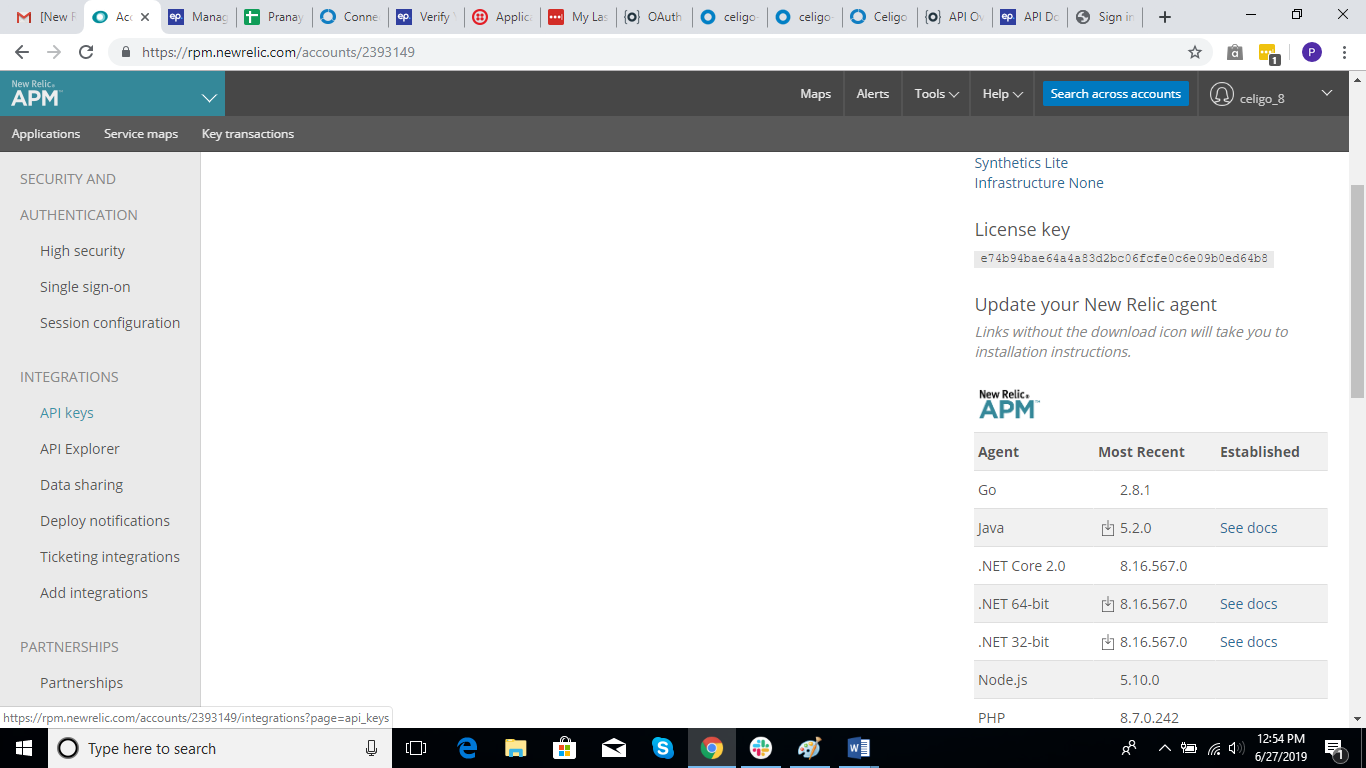Image resolution: width=1366 pixels, height=768 pixels.
Task: Click the browser back arrow
Action: click(22, 52)
